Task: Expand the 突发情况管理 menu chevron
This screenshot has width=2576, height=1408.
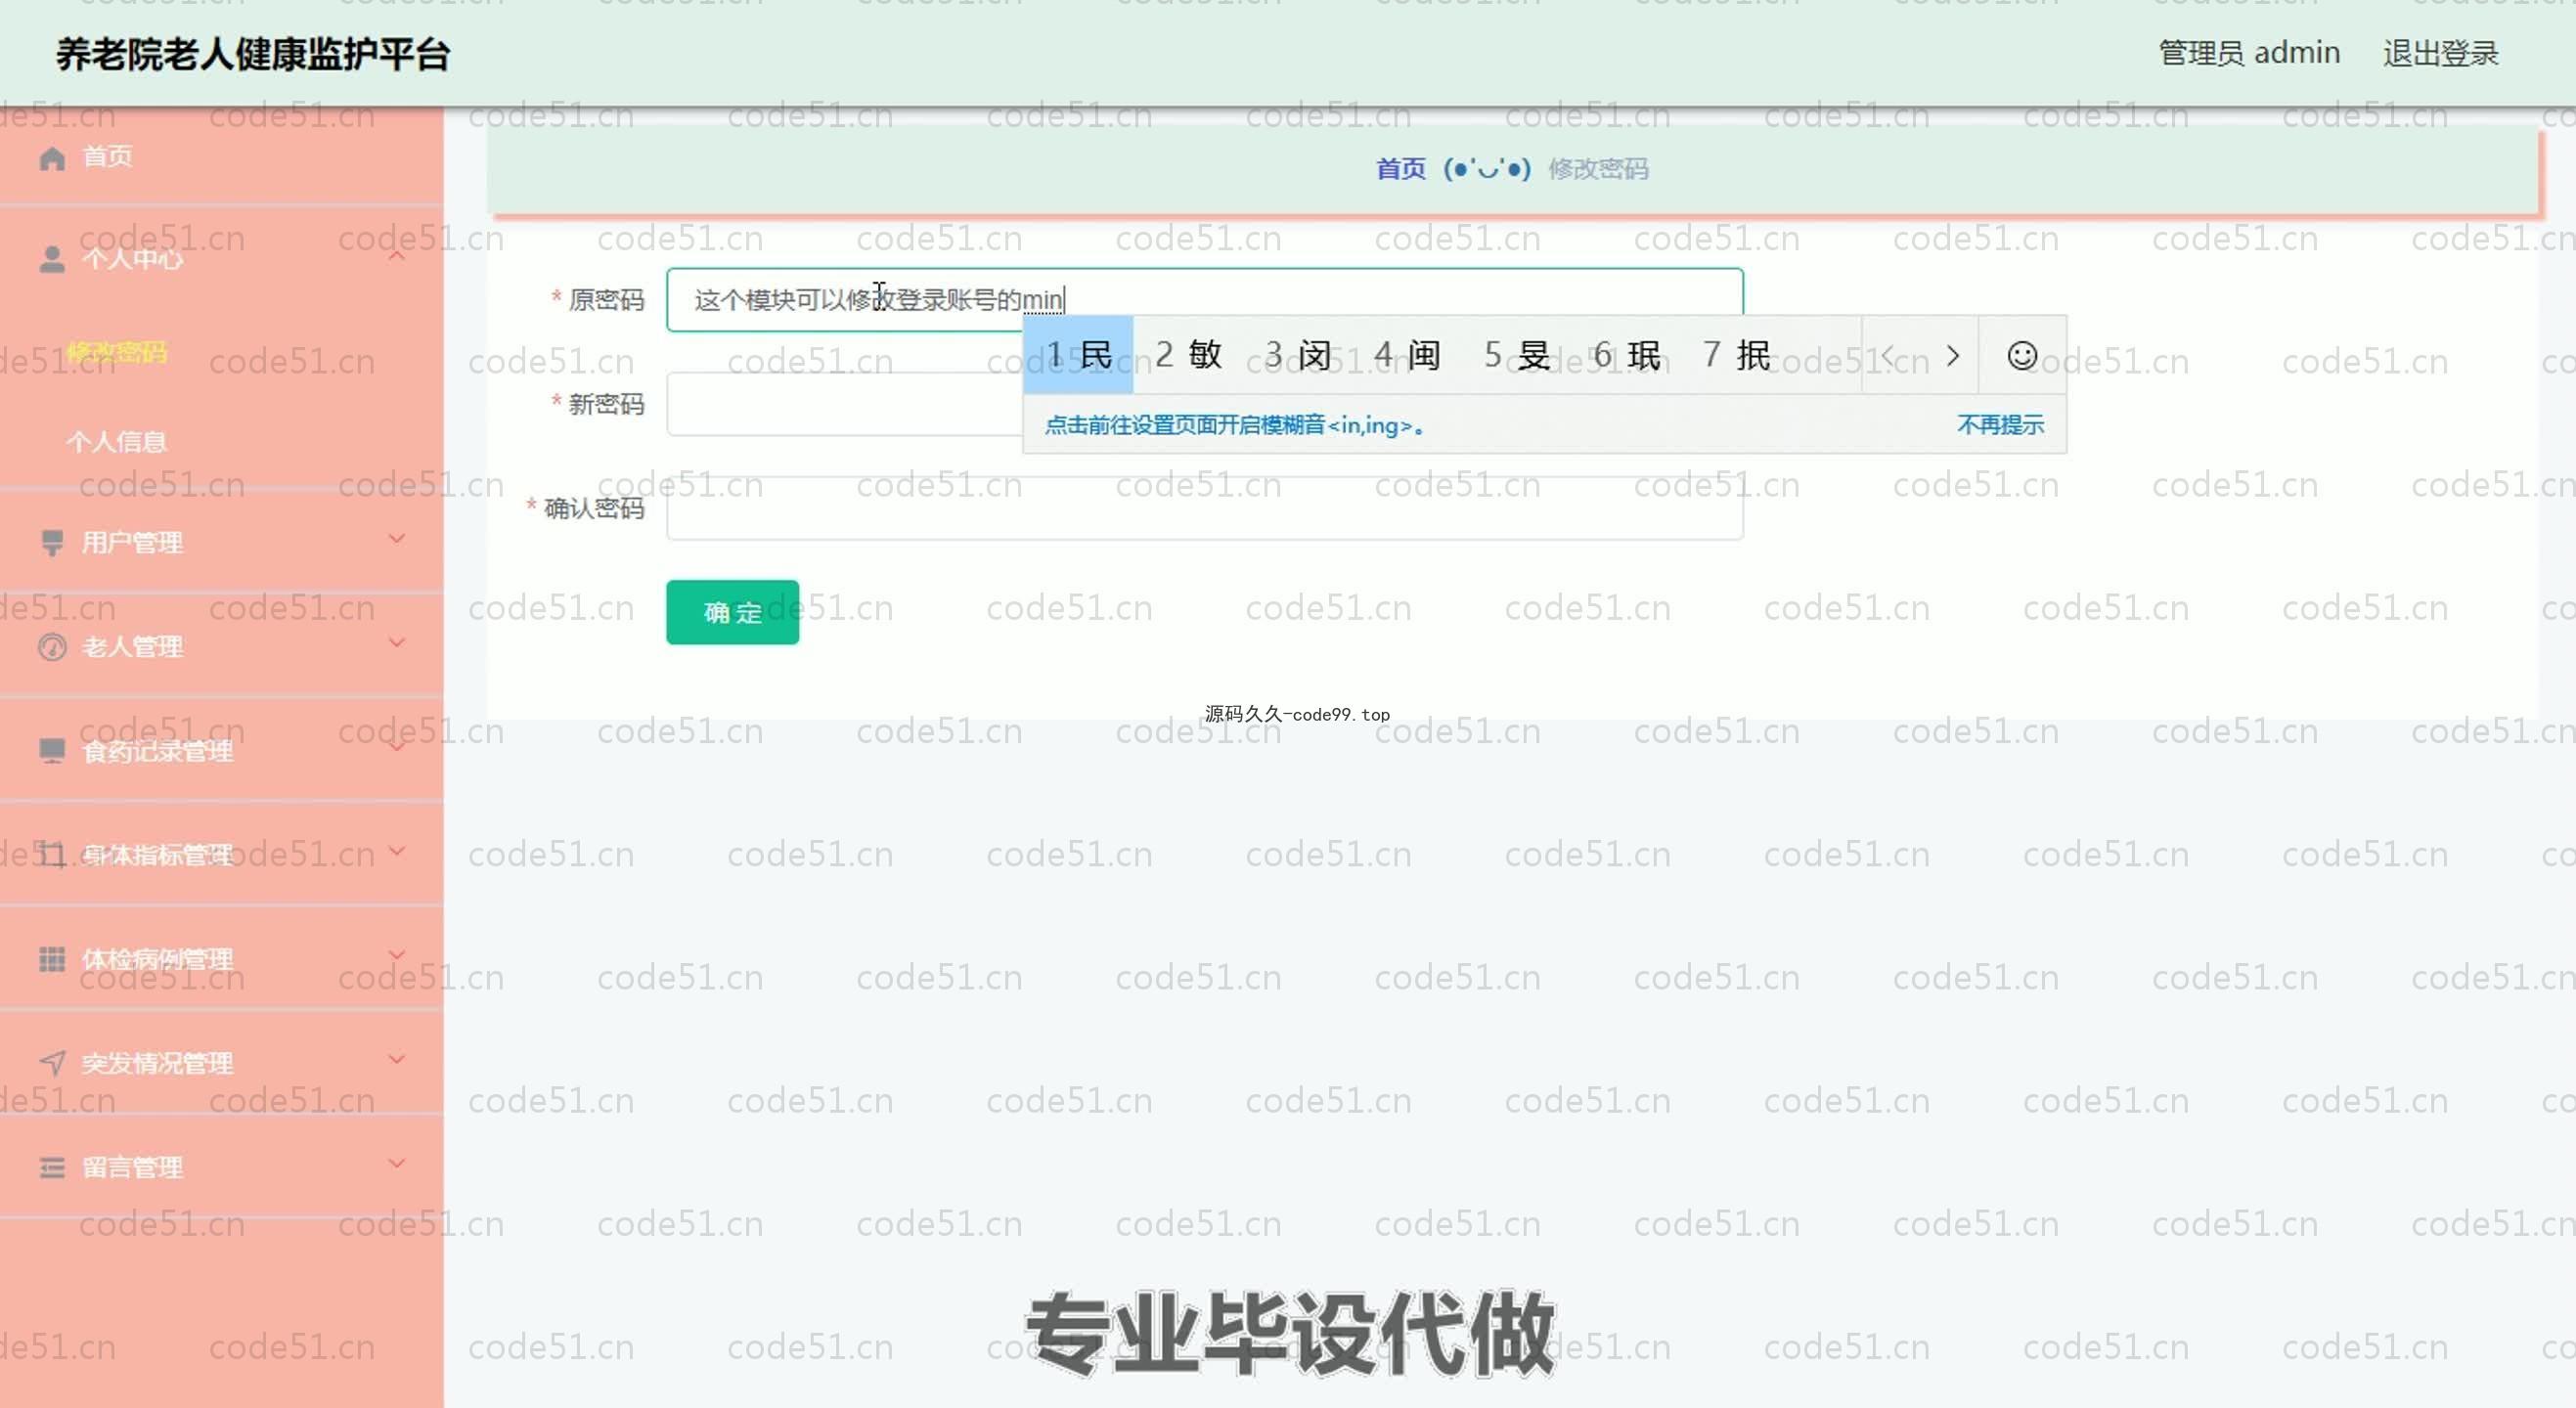Action: tap(397, 1059)
